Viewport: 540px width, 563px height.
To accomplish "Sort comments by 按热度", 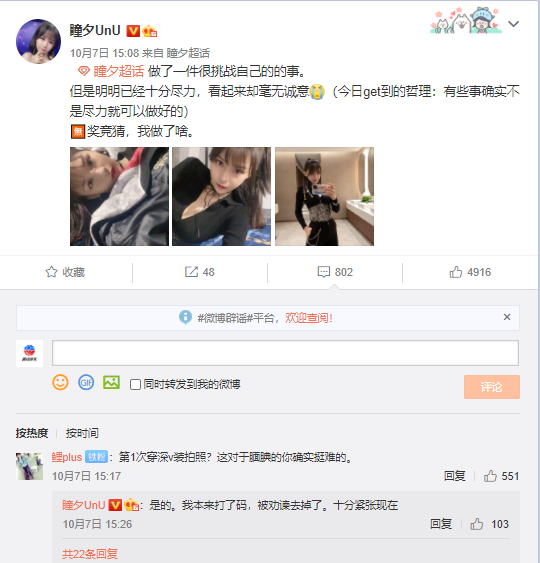I will (x=32, y=433).
